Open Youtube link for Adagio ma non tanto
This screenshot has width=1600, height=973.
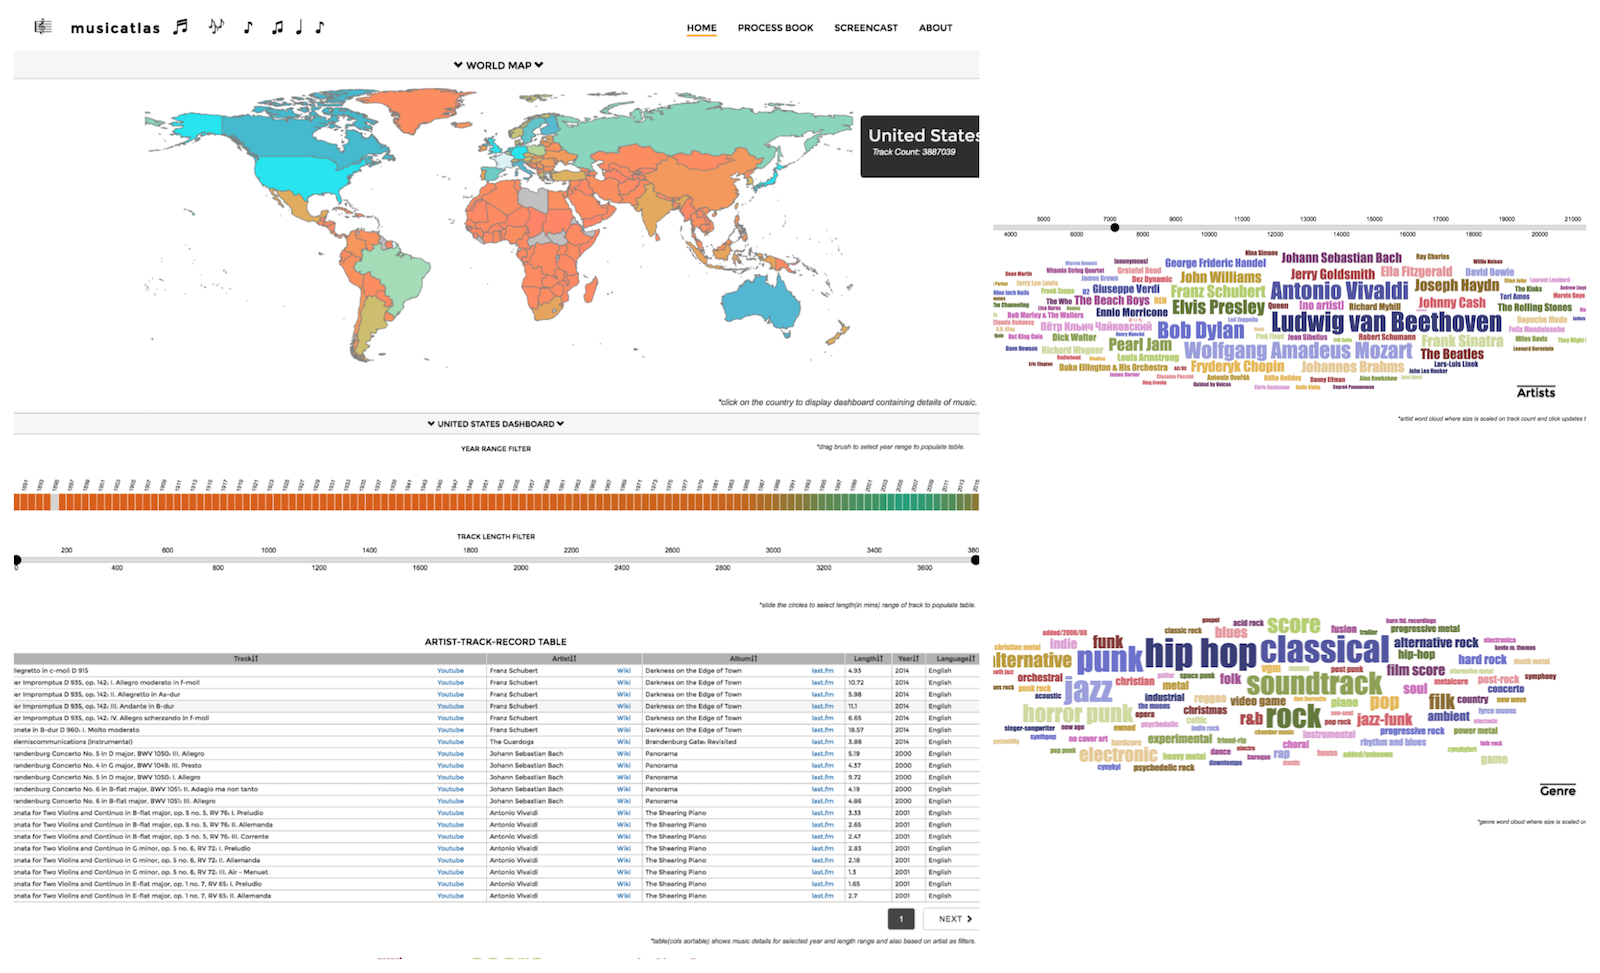click(x=450, y=789)
